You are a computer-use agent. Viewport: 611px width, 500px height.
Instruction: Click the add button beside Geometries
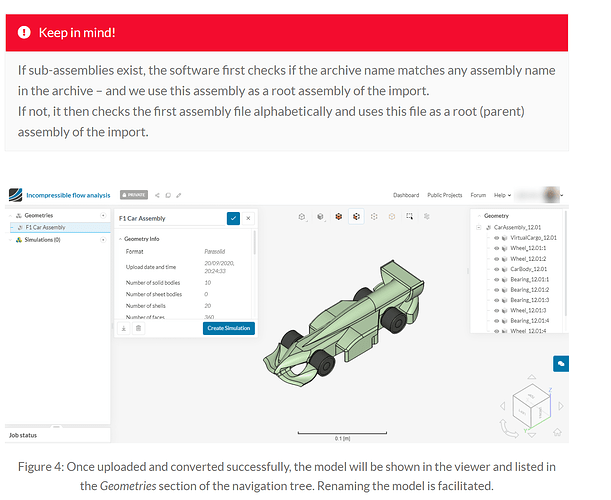(x=103, y=216)
